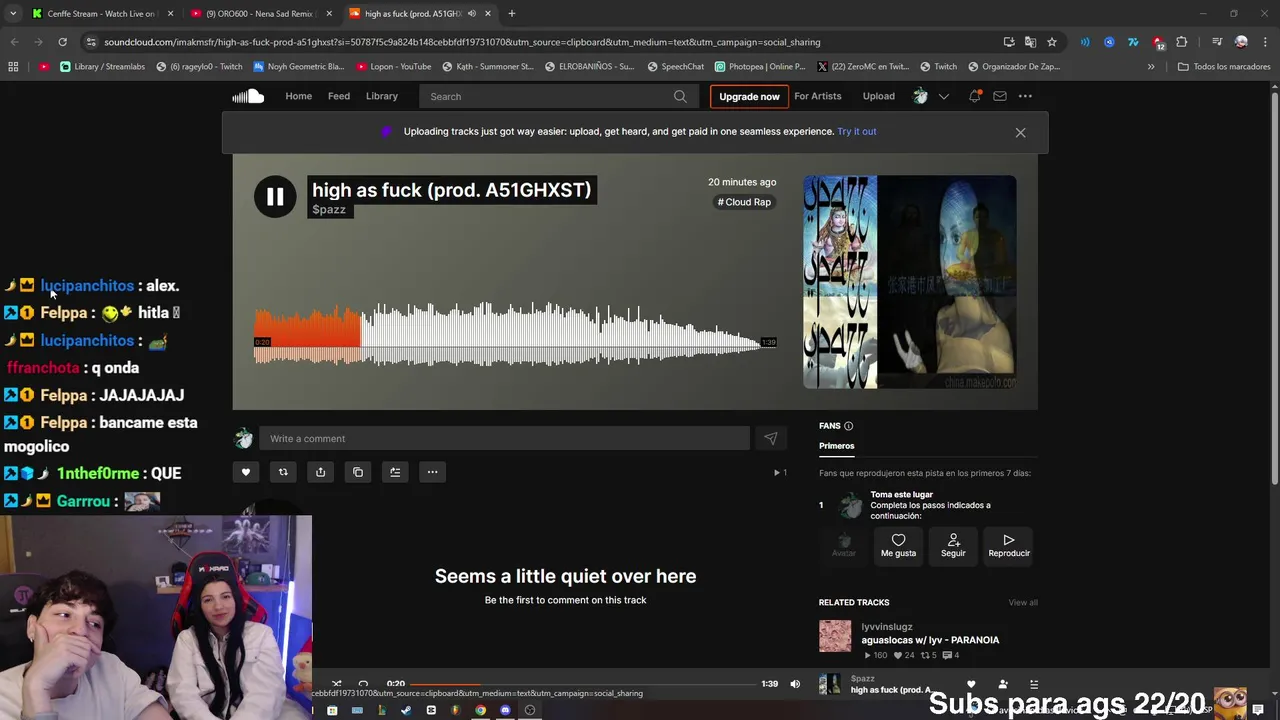The image size is (1280, 720).
Task: Open the notifications bell in SoundCloud header
Action: (x=974, y=96)
